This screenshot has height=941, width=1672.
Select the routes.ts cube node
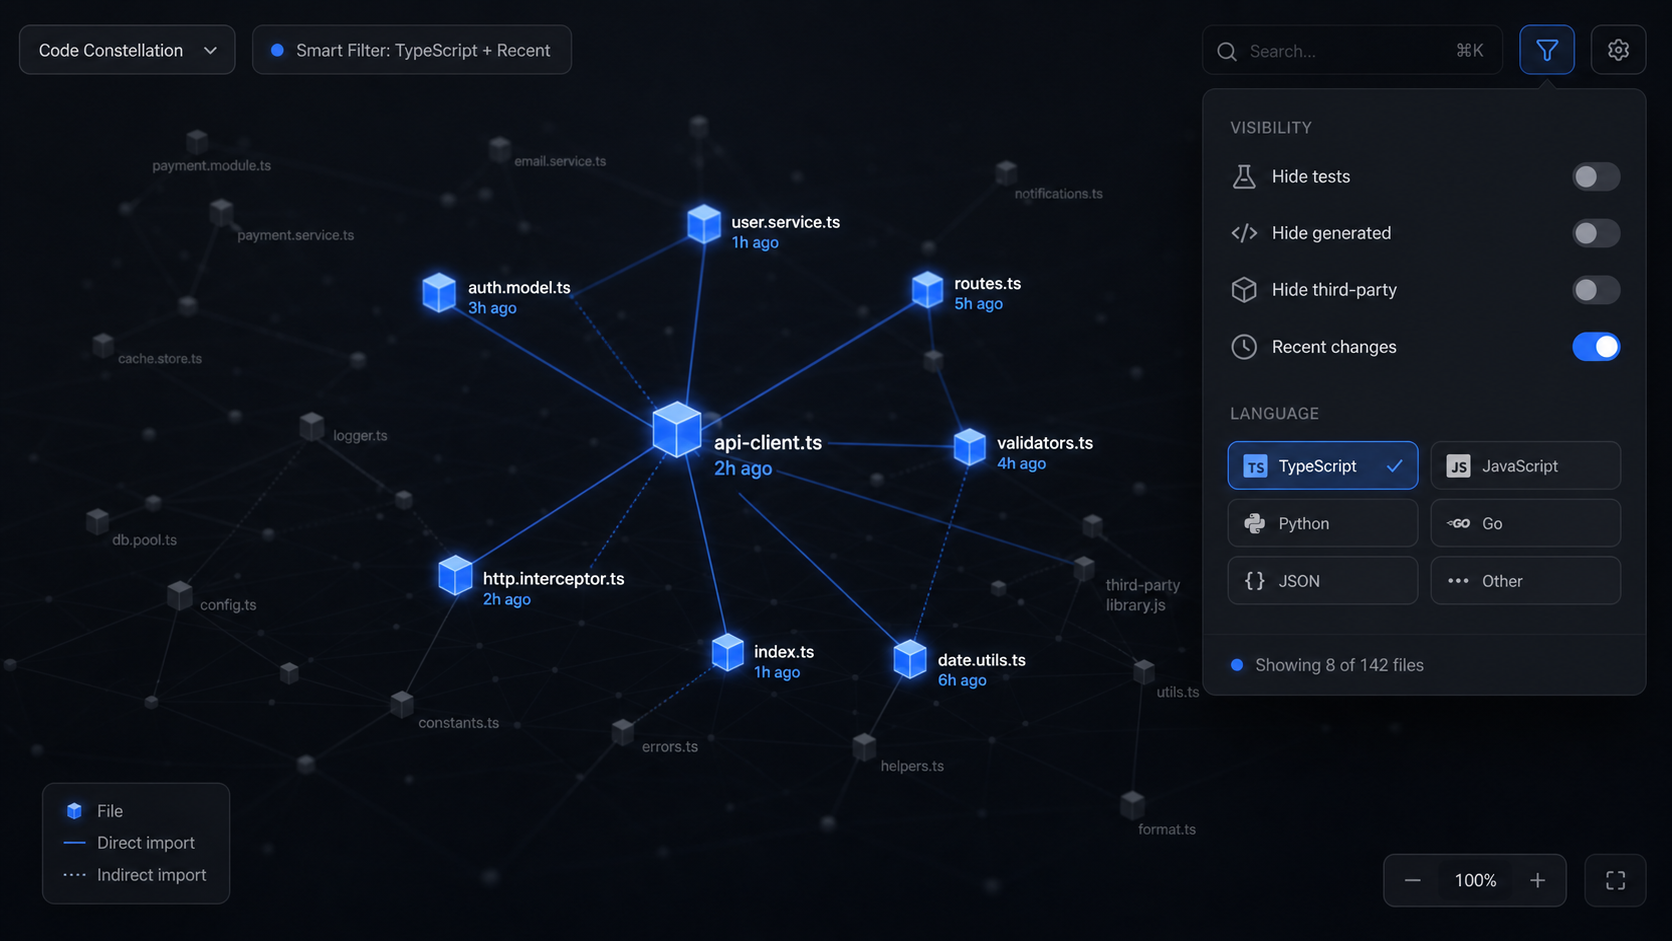[927, 289]
